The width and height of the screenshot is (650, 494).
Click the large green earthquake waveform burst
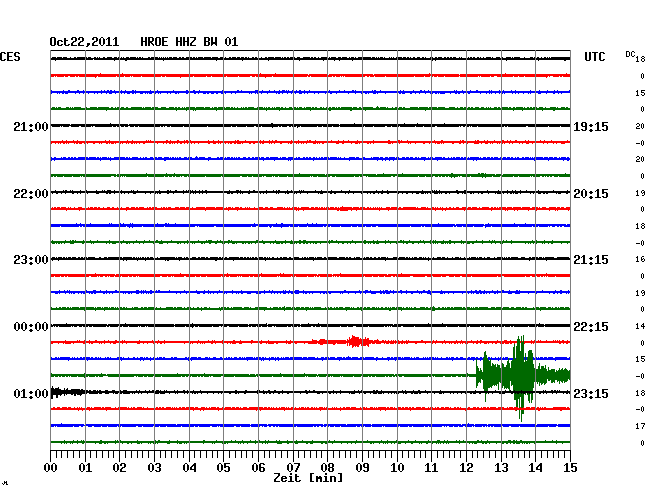[x=523, y=376]
